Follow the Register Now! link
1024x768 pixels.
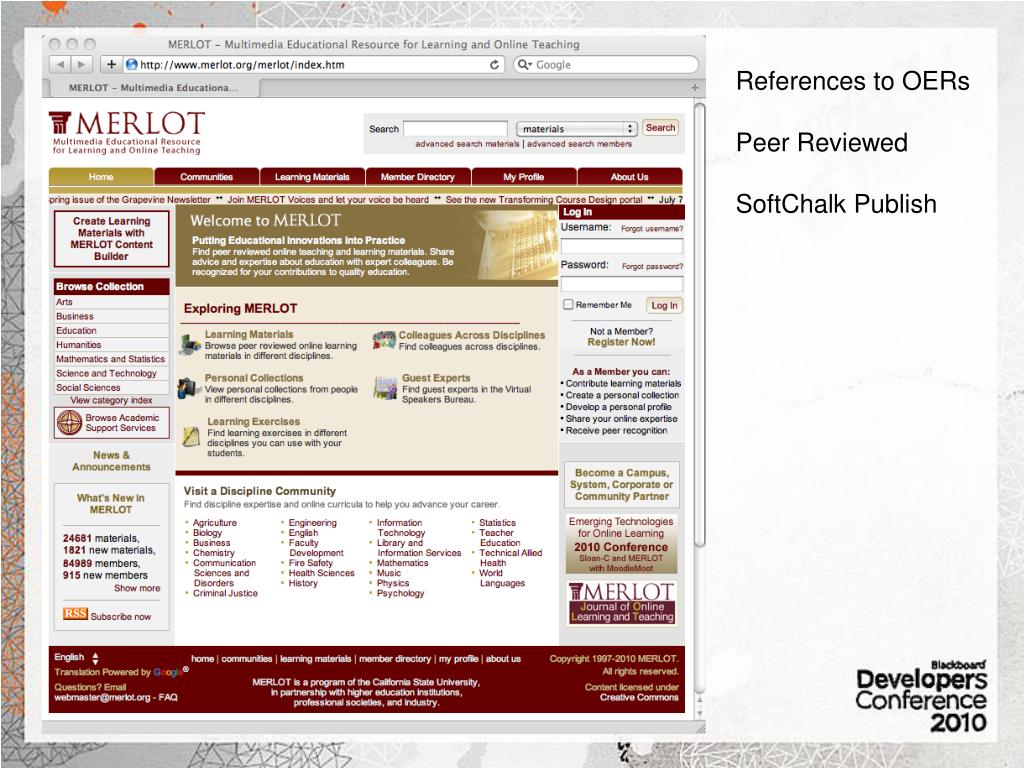pos(621,342)
